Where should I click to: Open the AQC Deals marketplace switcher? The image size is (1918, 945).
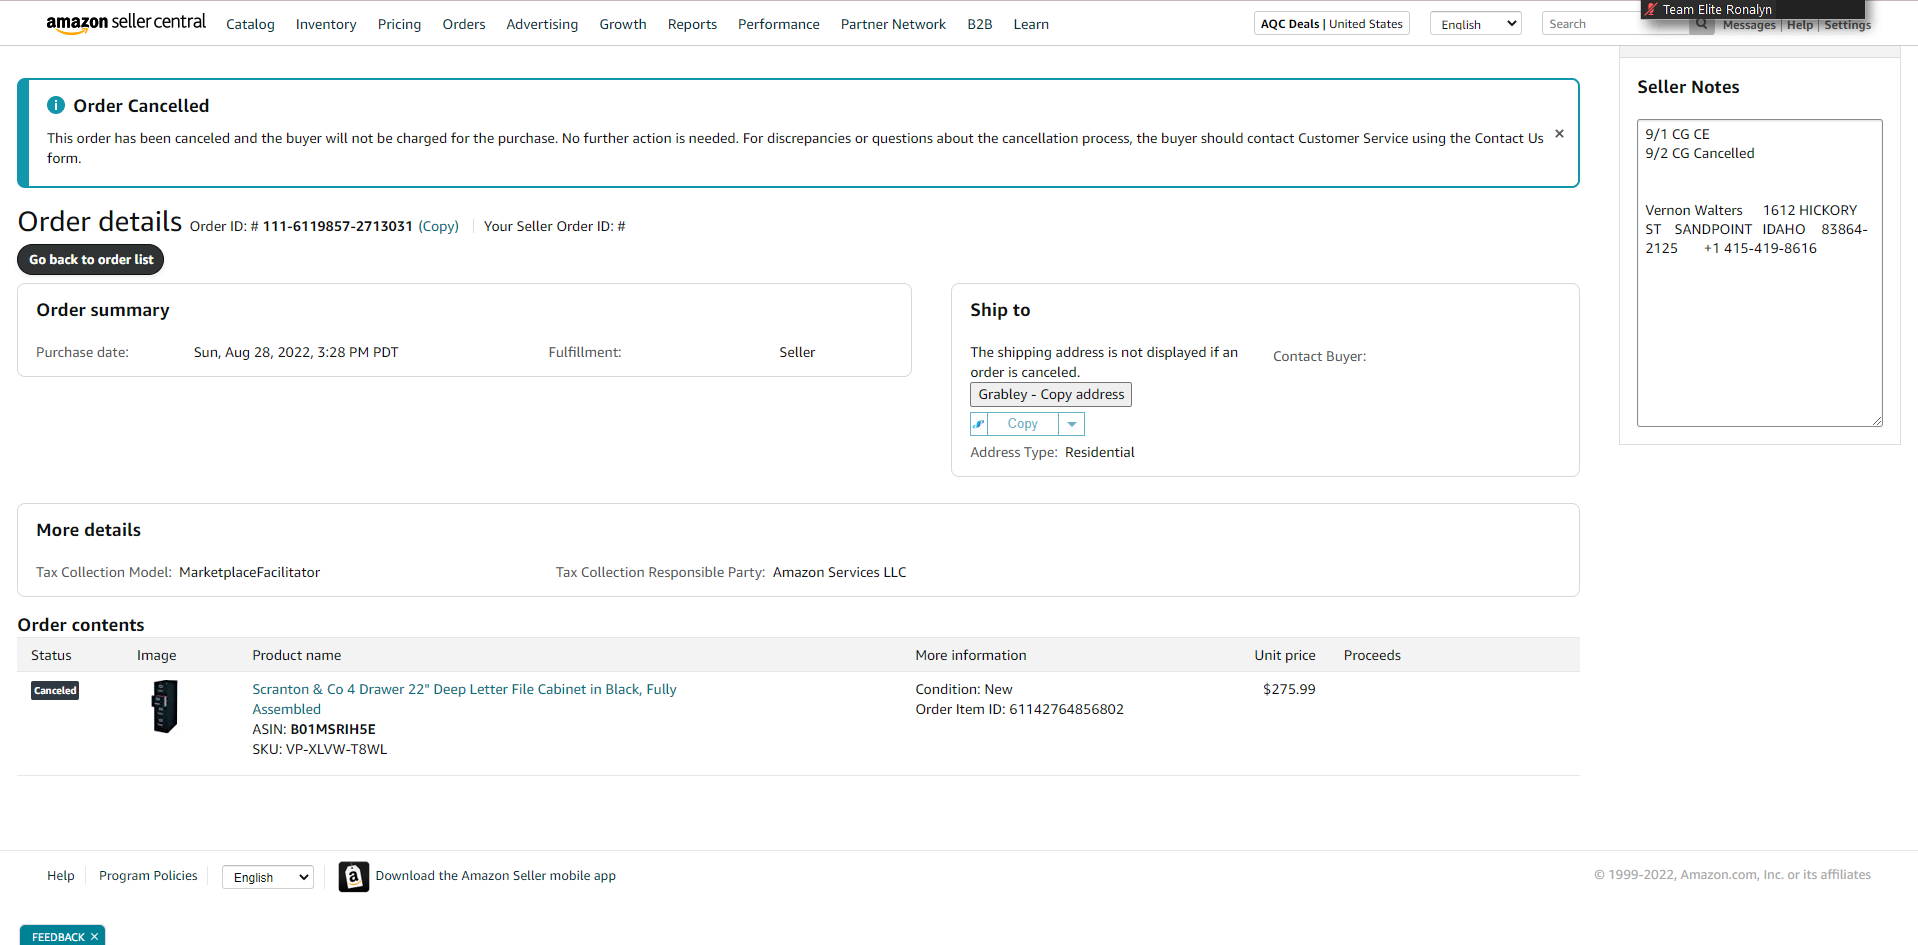point(1332,24)
